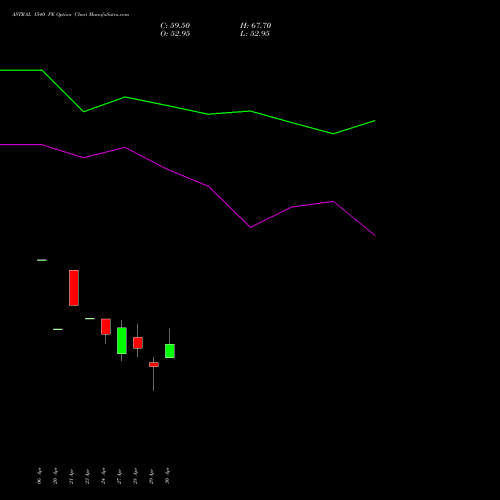Click the close value 'C: 59.50'
The image size is (500, 500).
tap(175, 26)
